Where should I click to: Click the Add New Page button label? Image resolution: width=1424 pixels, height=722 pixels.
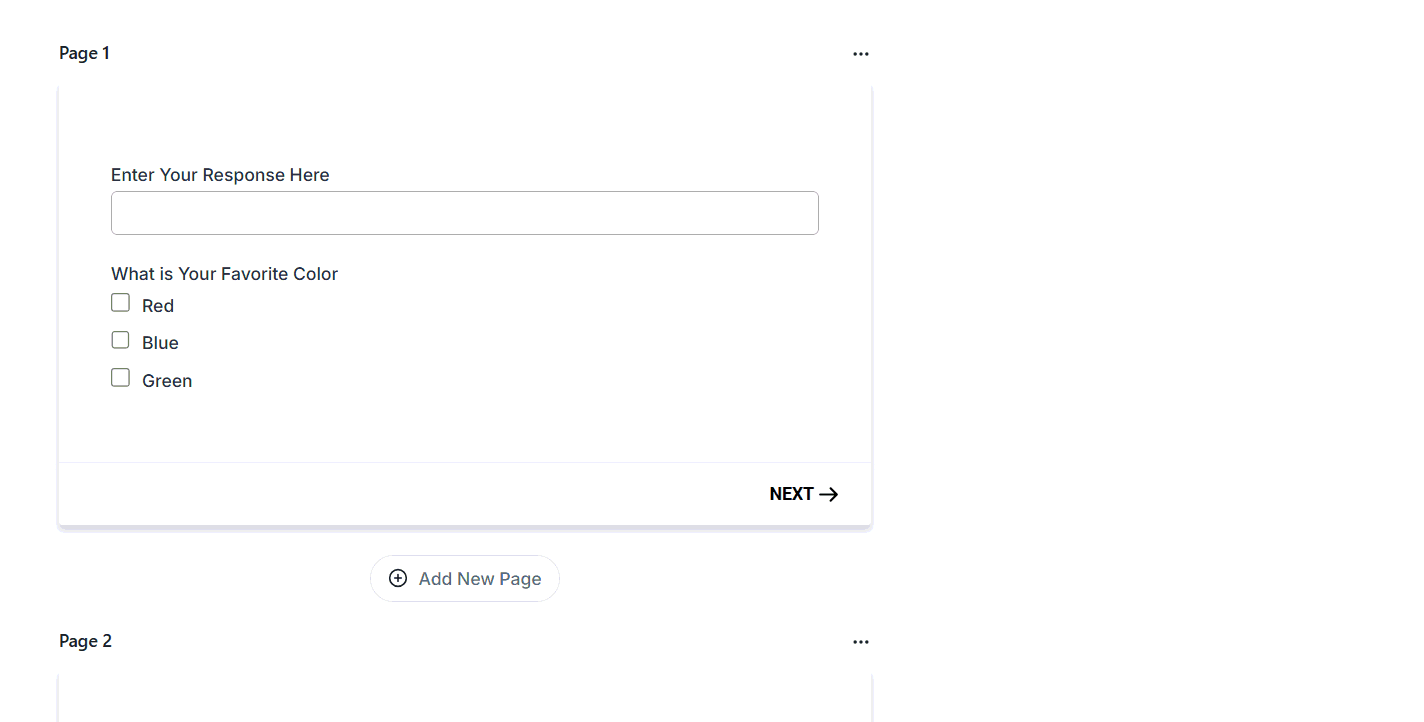point(480,579)
